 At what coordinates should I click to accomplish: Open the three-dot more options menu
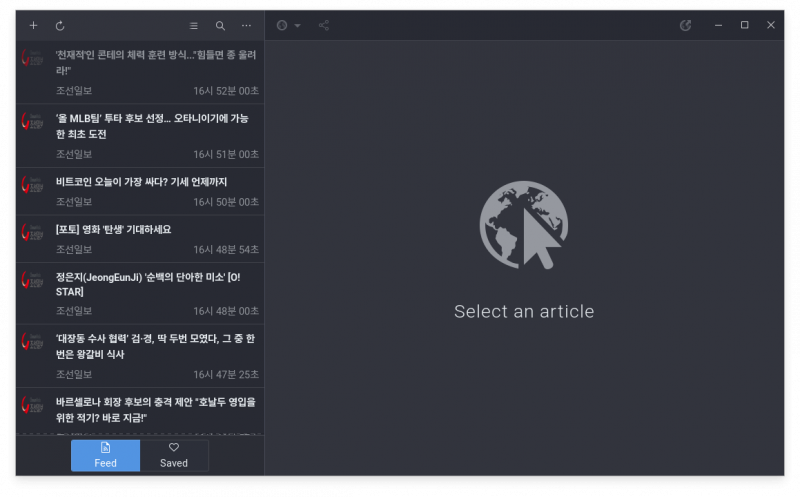coord(246,26)
